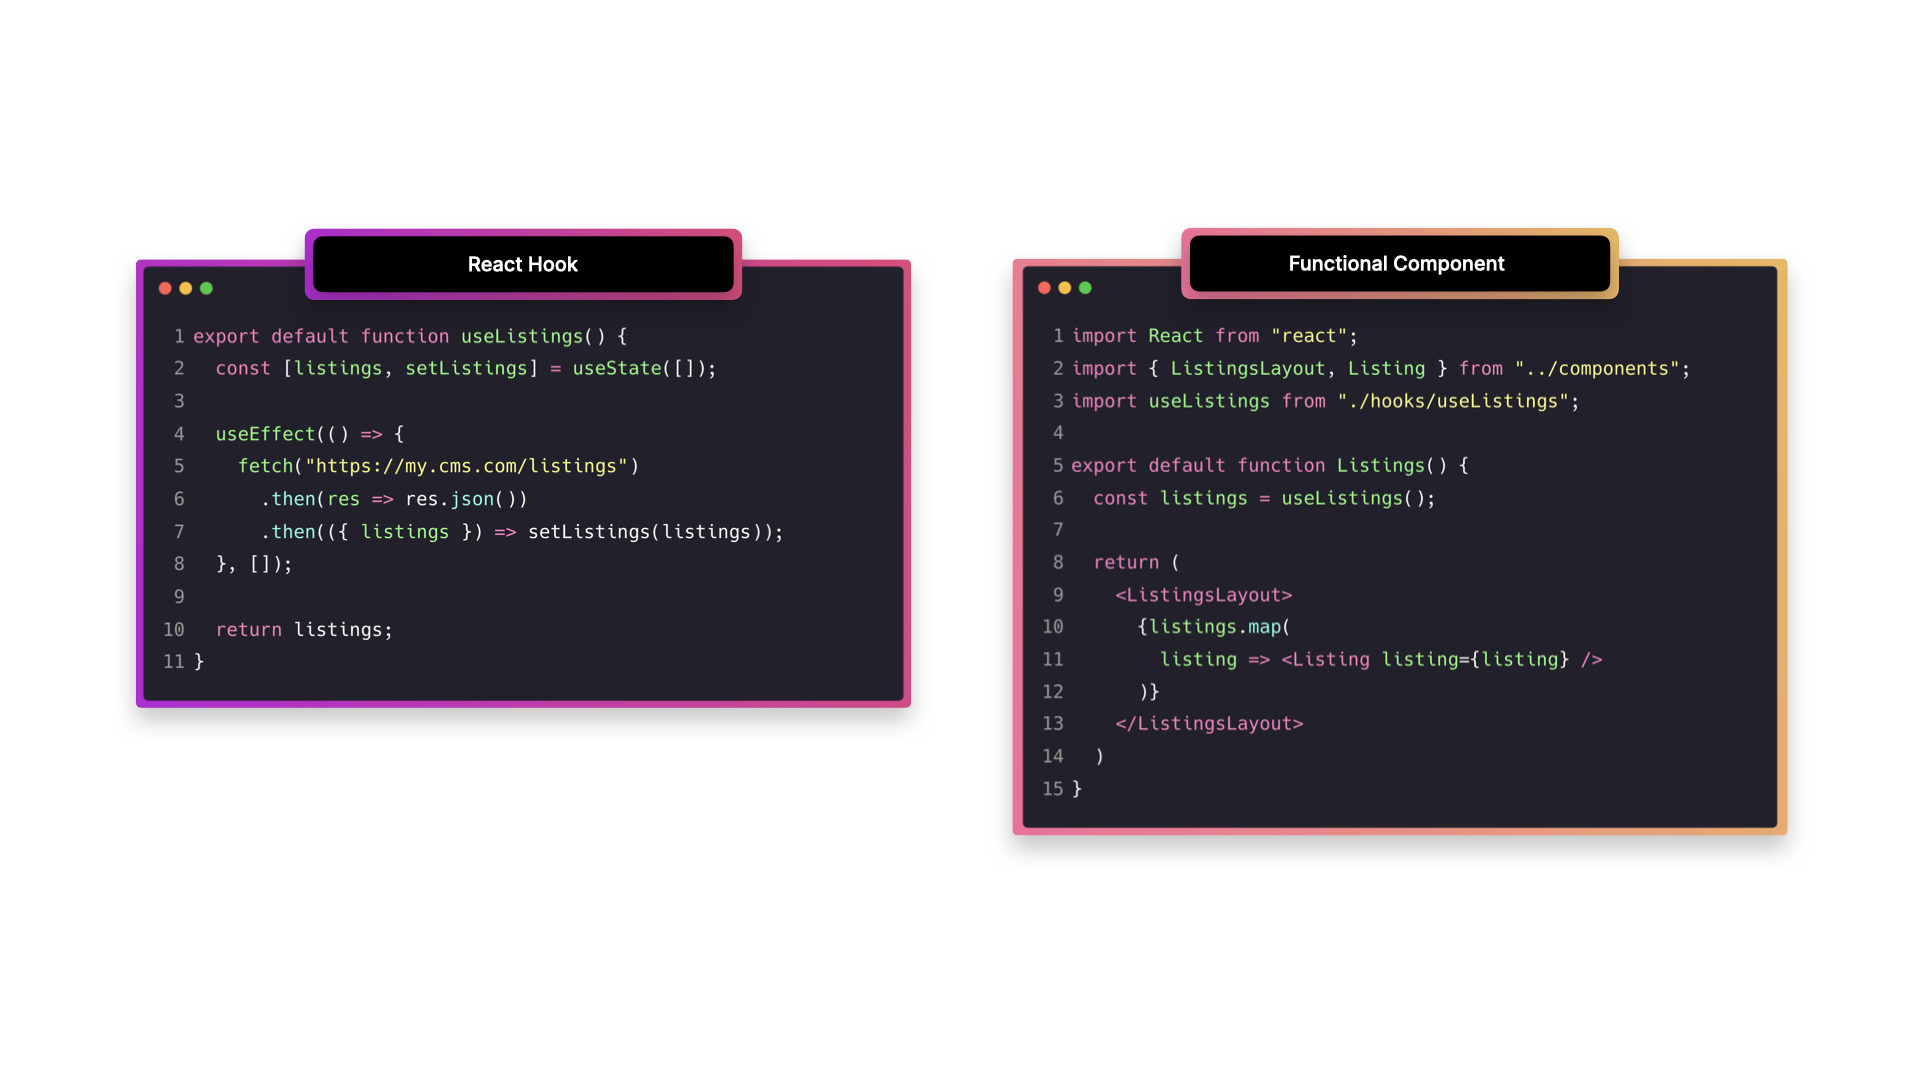Select the Functional Component title tab
The width and height of the screenshot is (1920, 1080).
pos(1397,264)
